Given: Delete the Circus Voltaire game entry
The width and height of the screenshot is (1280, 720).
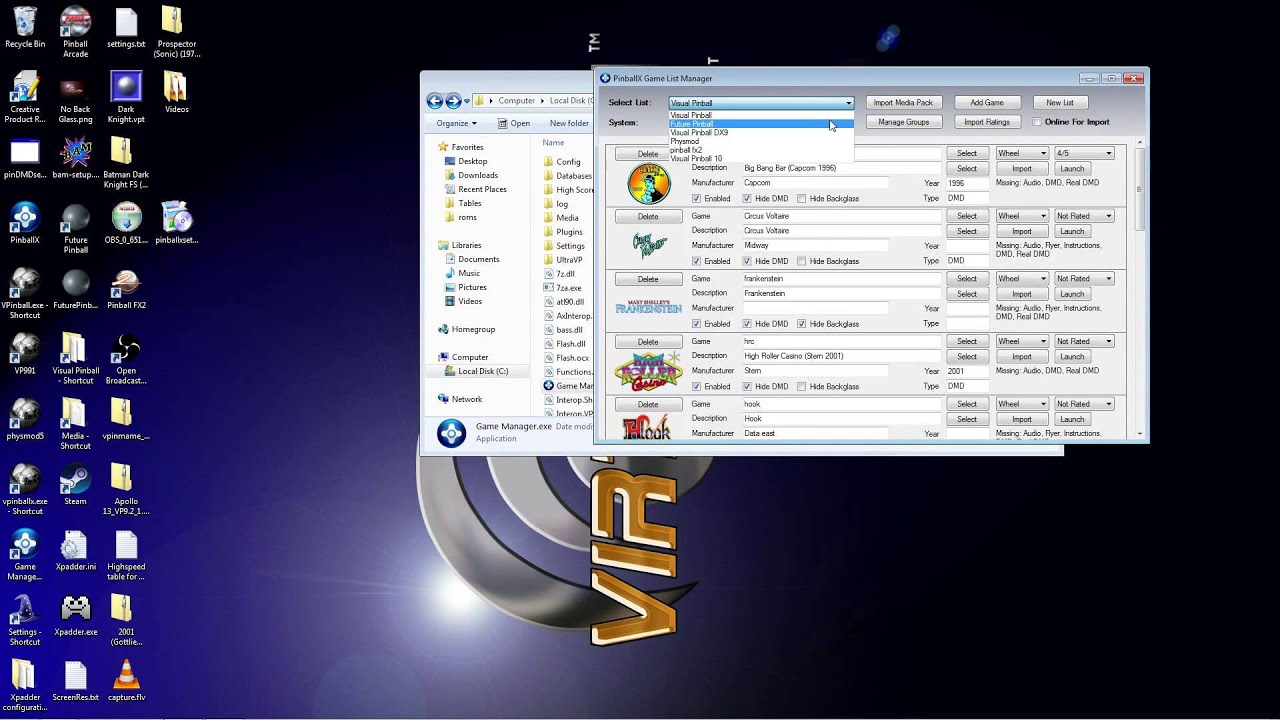Looking at the screenshot, I should click(x=648, y=216).
